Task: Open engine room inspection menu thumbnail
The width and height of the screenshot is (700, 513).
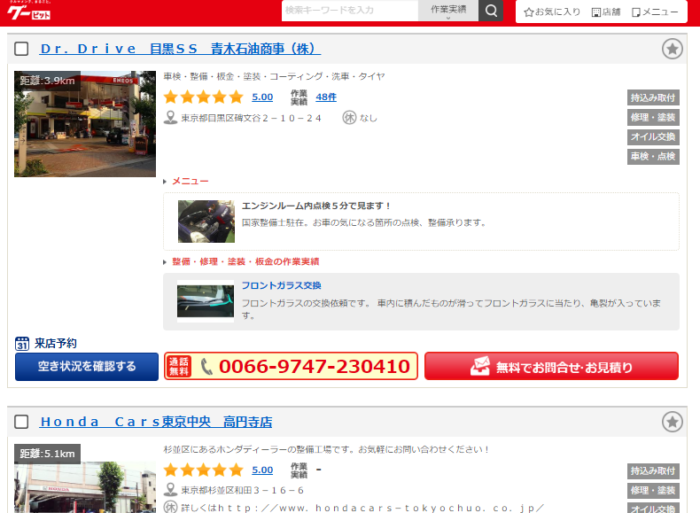Action: coord(206,221)
